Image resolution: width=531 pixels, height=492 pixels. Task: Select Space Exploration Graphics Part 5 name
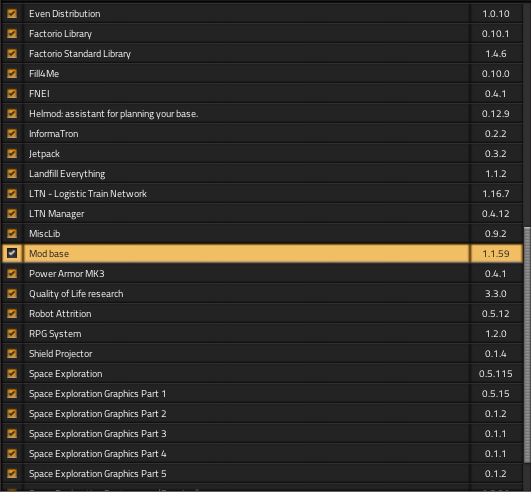[98, 473]
